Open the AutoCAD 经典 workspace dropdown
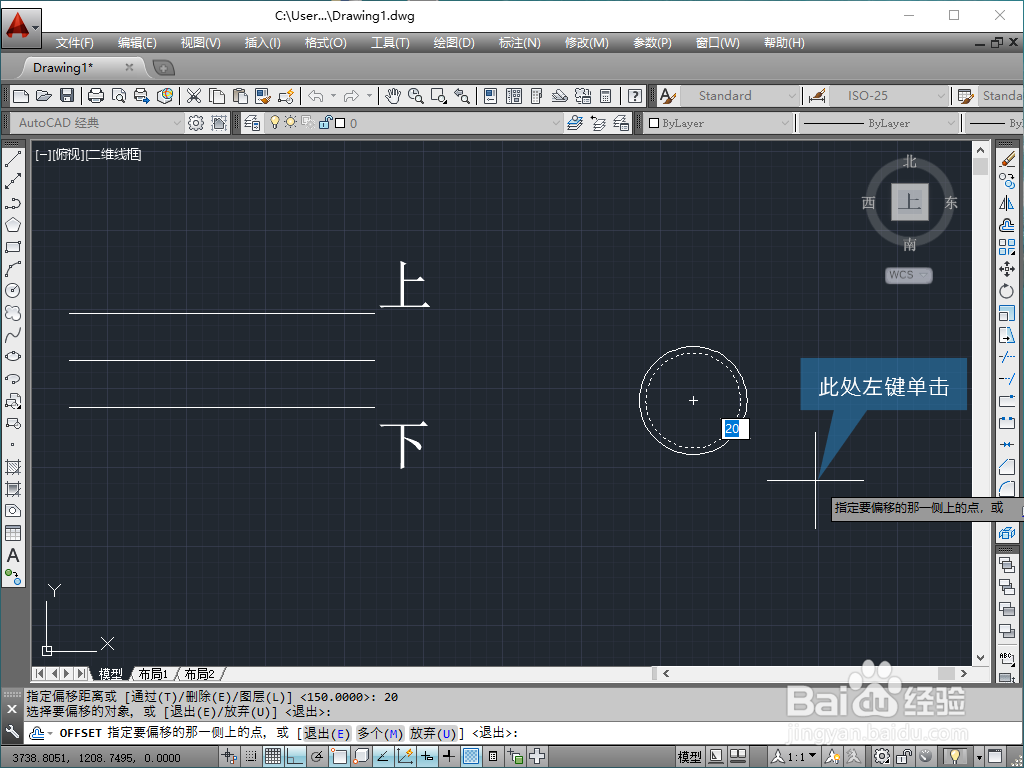 (x=175, y=122)
